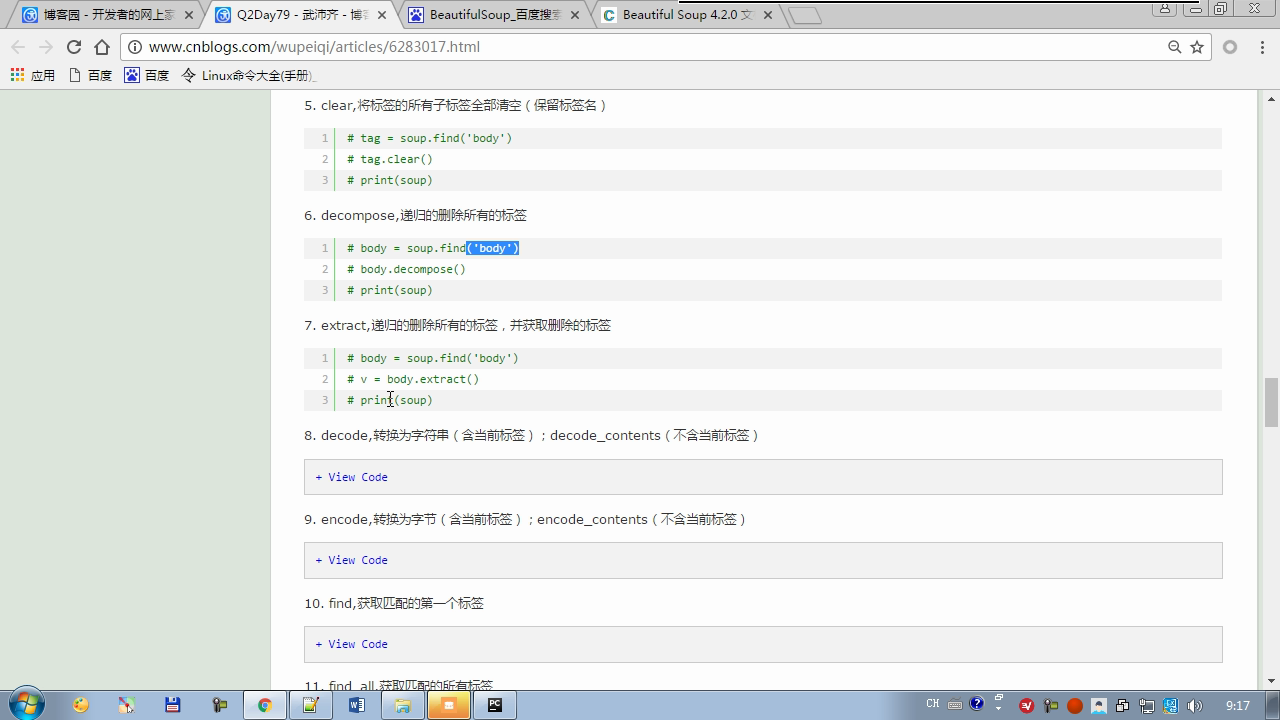Screen dimensions: 1280x720
Task: Click the zoom magnifier icon in address bar
Action: click(x=1175, y=47)
